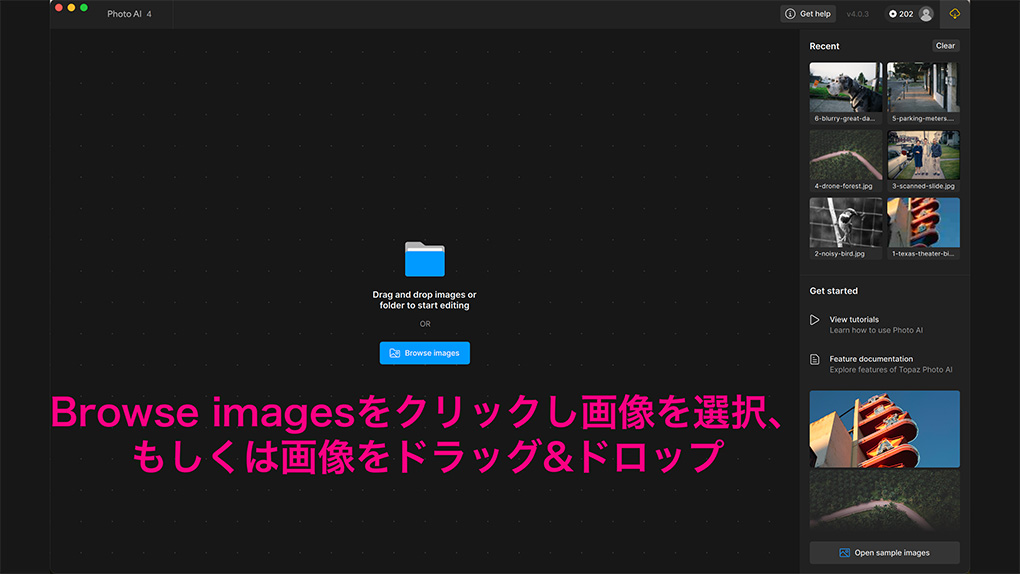Click the info icon in Get help
1020x574 pixels.
pos(790,14)
